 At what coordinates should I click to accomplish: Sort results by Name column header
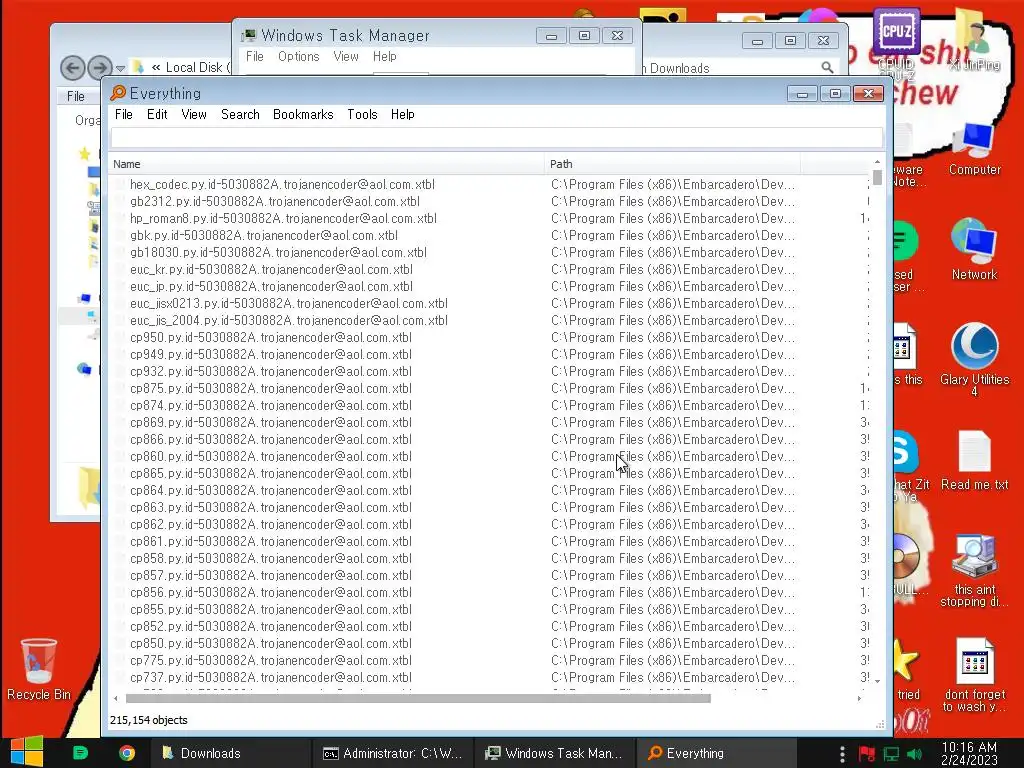coord(327,164)
